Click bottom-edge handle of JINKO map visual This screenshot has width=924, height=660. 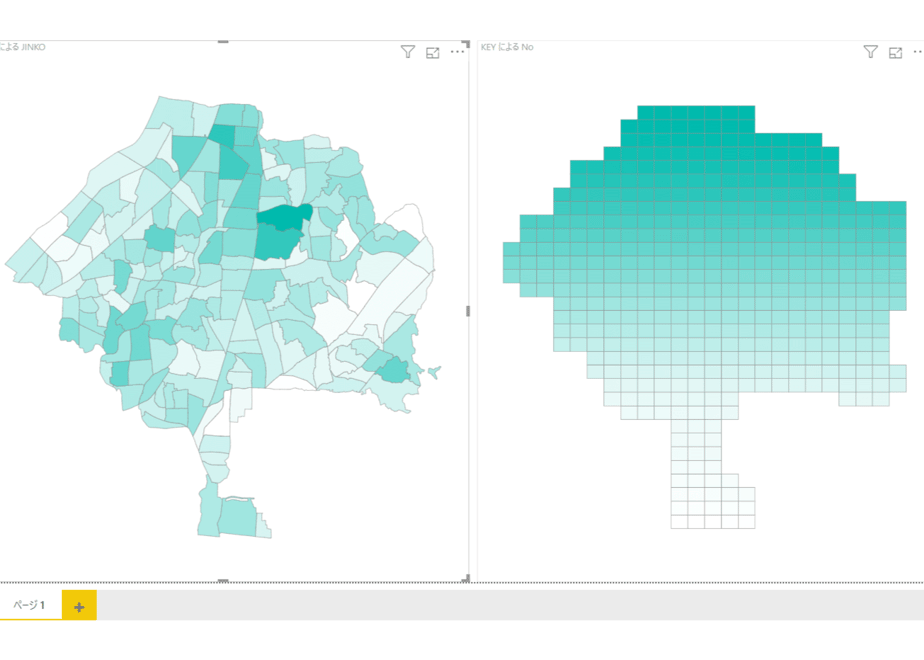(223, 580)
